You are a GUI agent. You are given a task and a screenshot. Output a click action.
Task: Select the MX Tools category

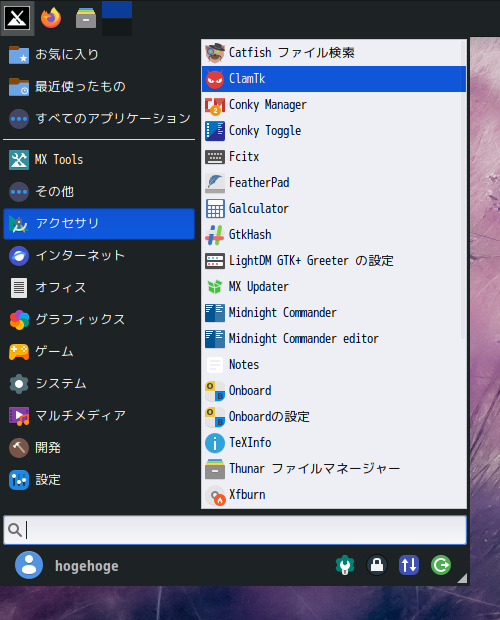point(99,160)
